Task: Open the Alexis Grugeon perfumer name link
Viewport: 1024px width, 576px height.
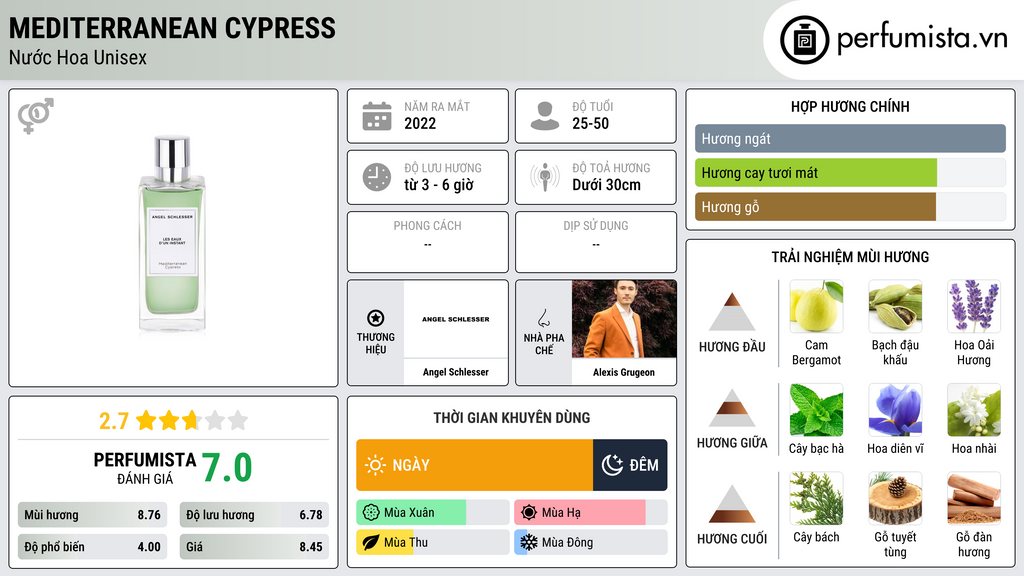Action: 624,372
